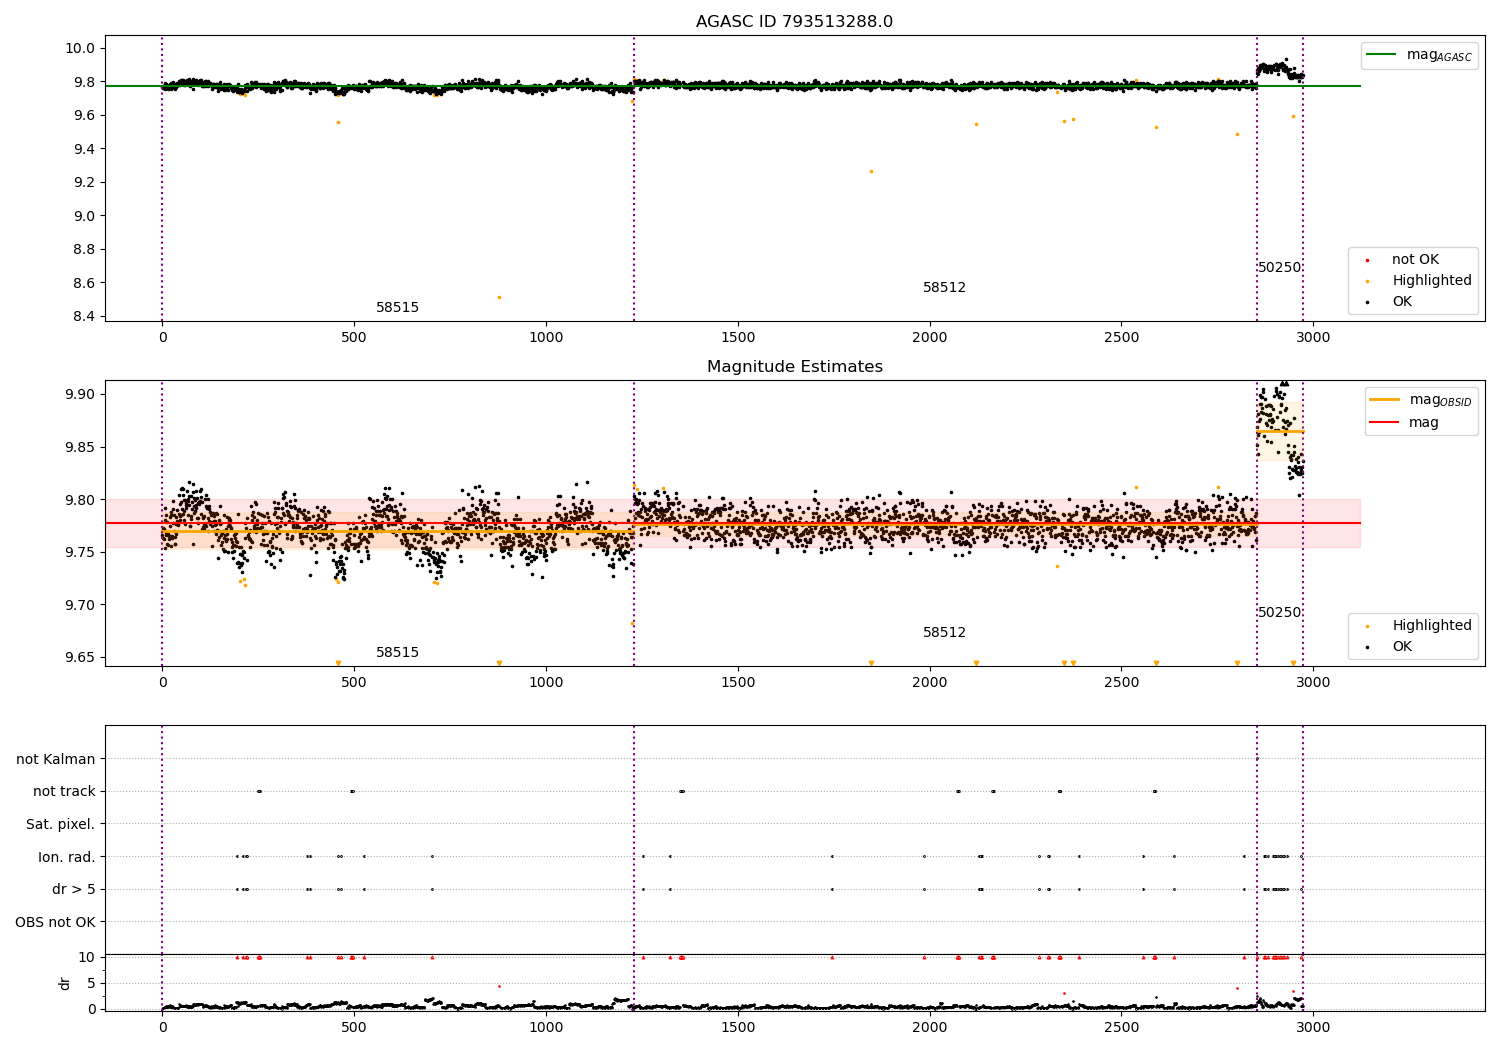Click the 2000 x-axis tick in Magnitude Estimates plot
Viewport: 1500px width, 1050px height.
tap(930, 683)
